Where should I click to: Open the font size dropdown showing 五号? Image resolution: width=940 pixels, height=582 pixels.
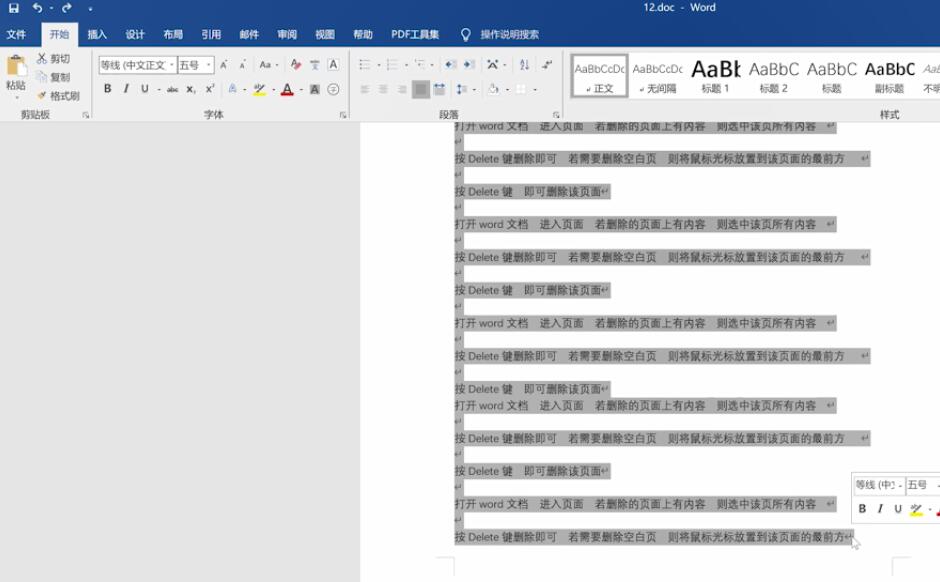coord(209,65)
